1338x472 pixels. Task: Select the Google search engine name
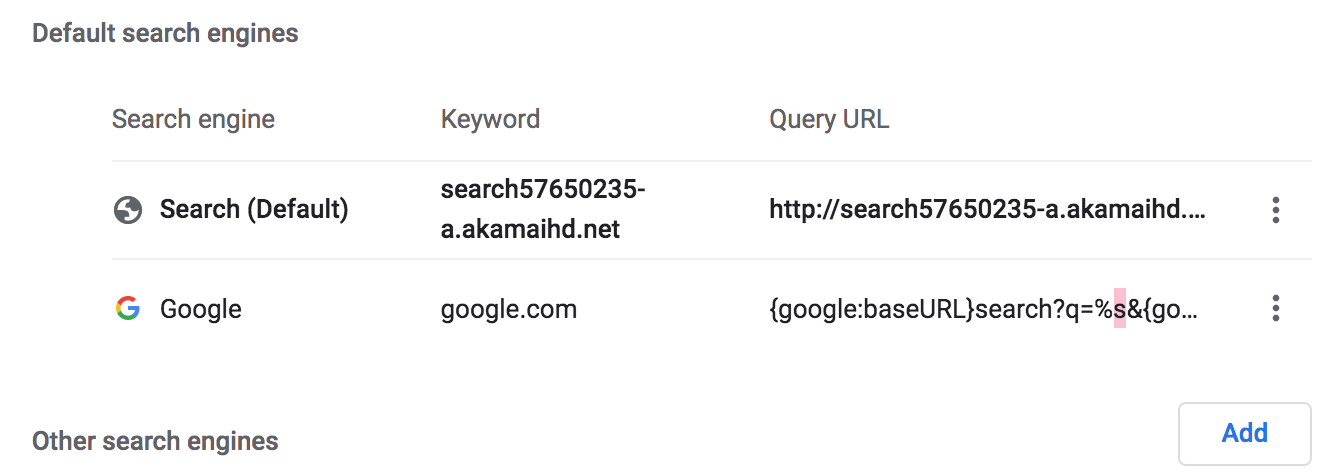pyautogui.click(x=201, y=309)
